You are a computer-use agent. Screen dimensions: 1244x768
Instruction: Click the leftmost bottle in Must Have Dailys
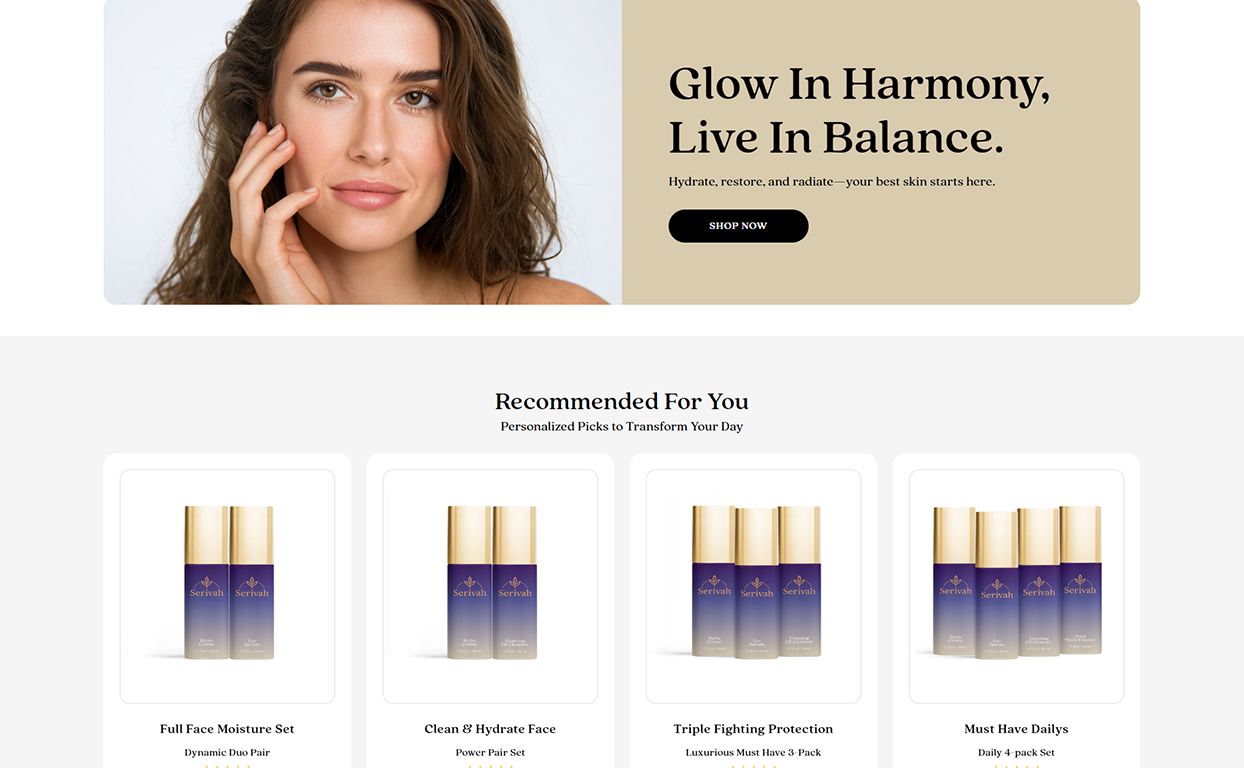point(954,581)
